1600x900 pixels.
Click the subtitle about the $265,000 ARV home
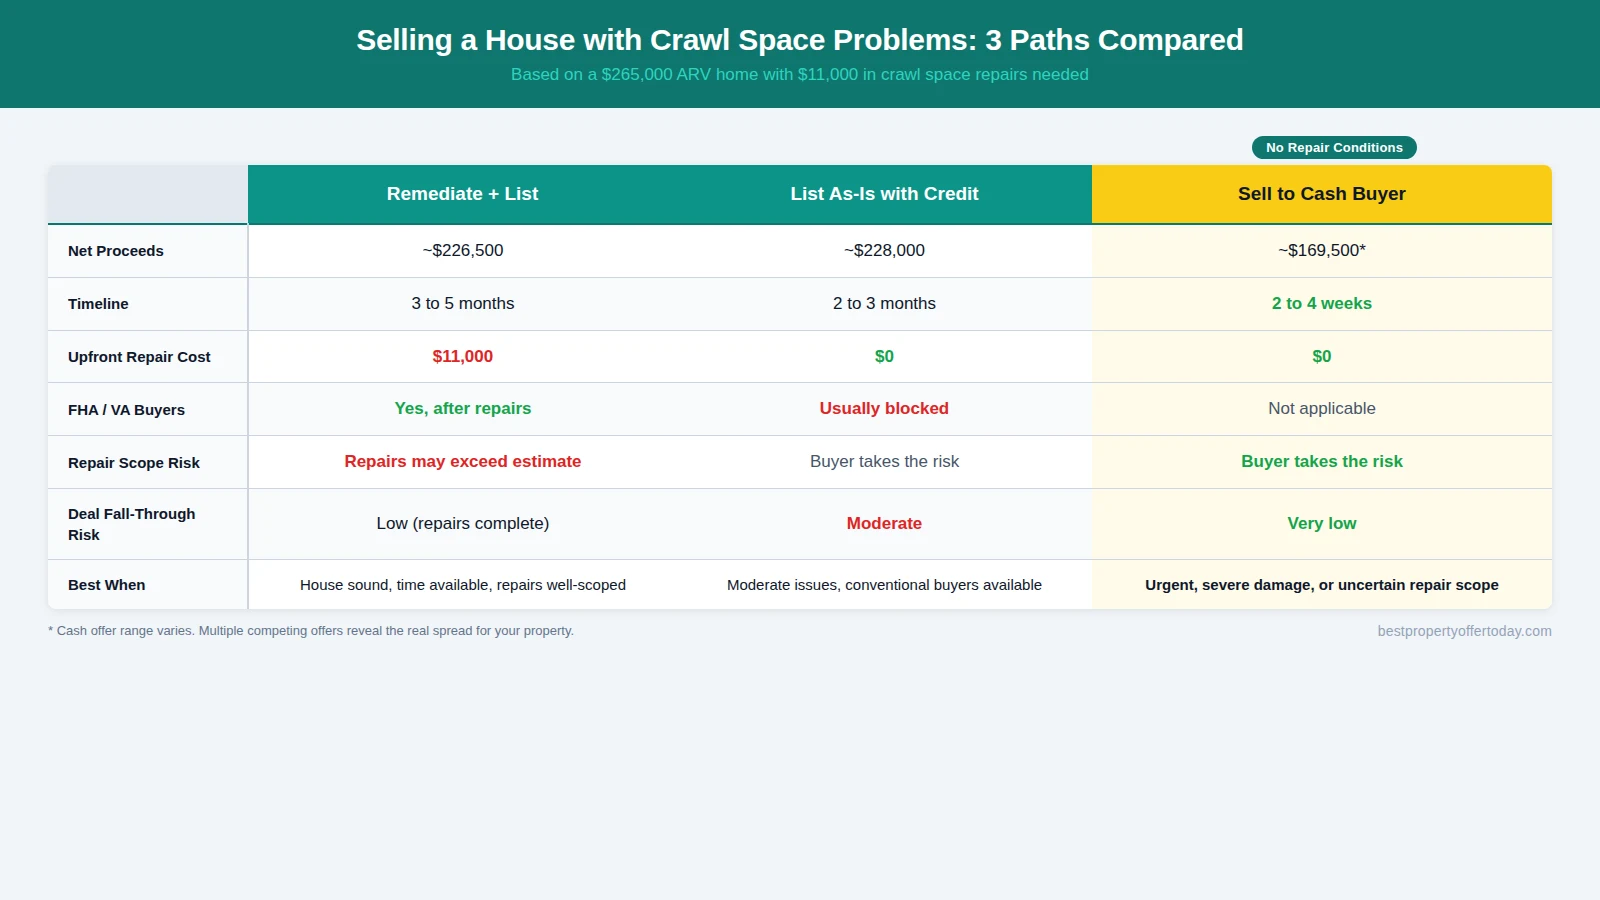(x=800, y=75)
